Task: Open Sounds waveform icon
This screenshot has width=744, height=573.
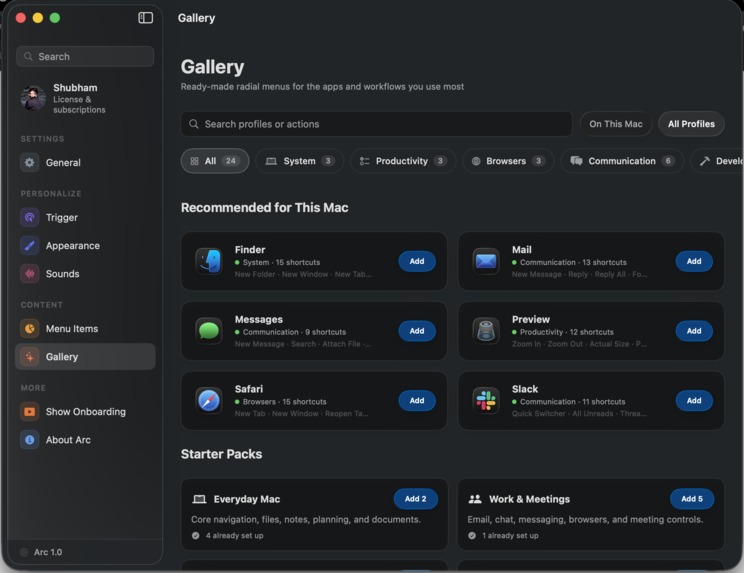Action: click(x=29, y=274)
